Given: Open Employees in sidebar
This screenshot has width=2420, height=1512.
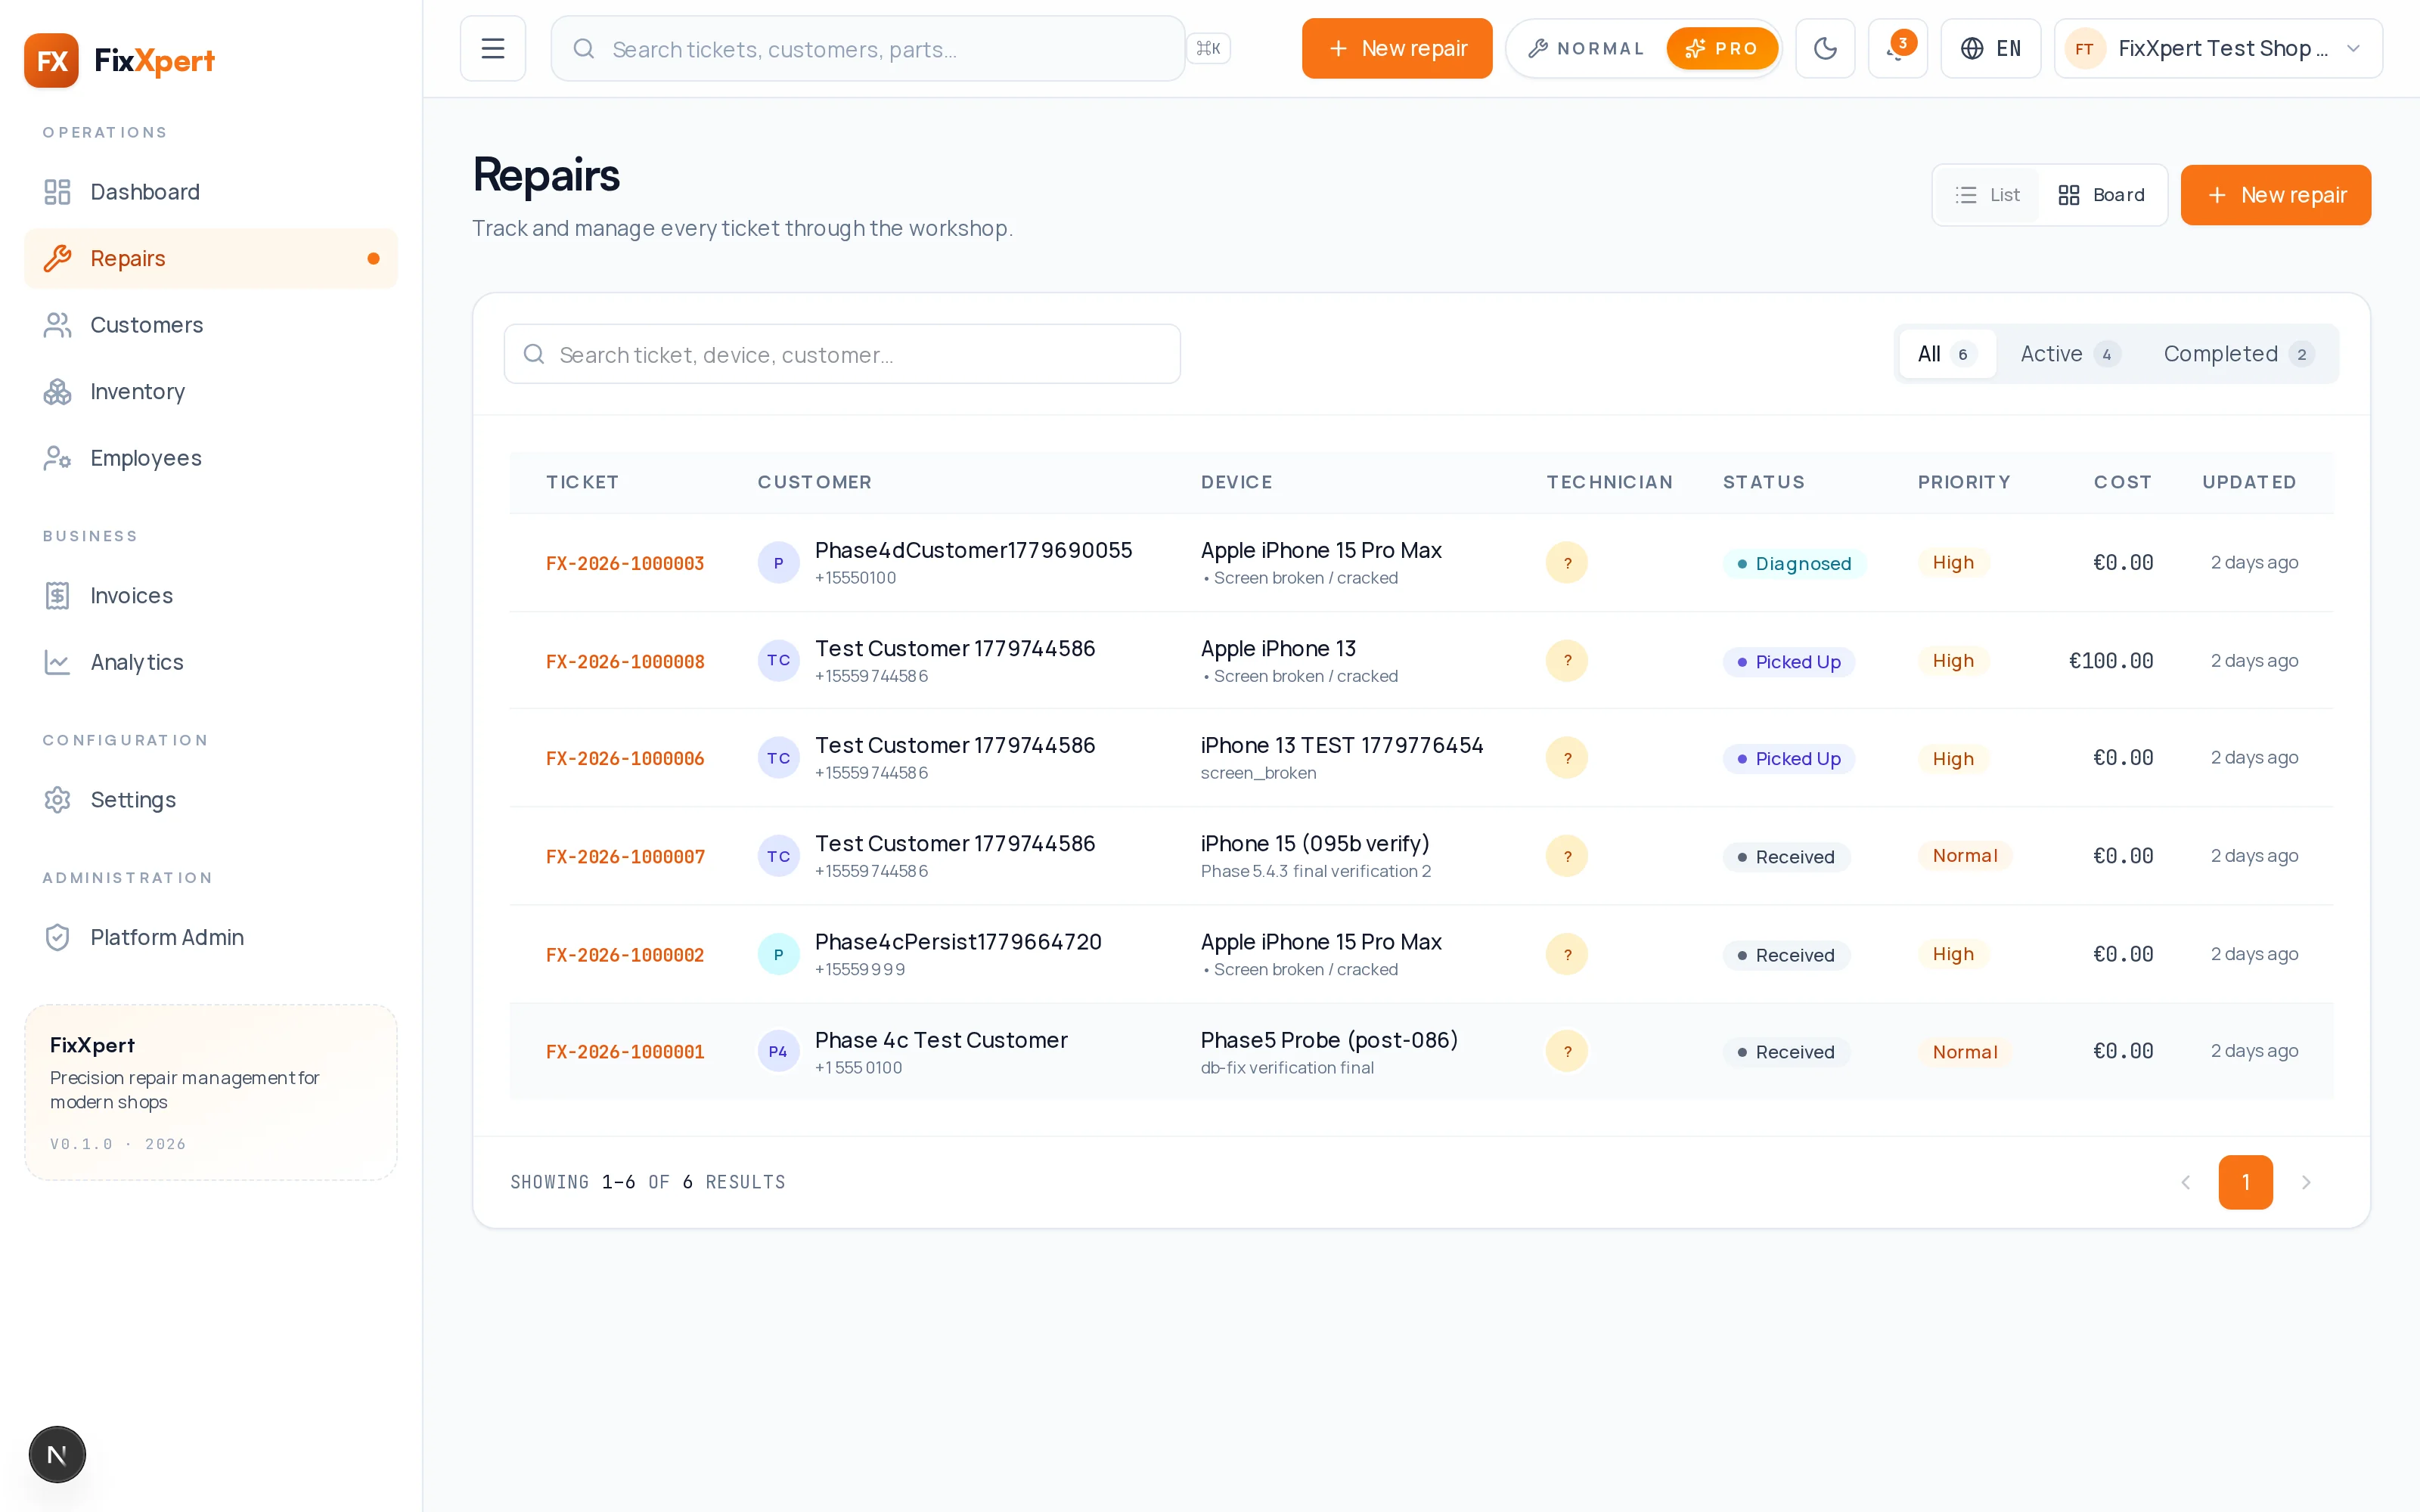Looking at the screenshot, I should (x=211, y=458).
